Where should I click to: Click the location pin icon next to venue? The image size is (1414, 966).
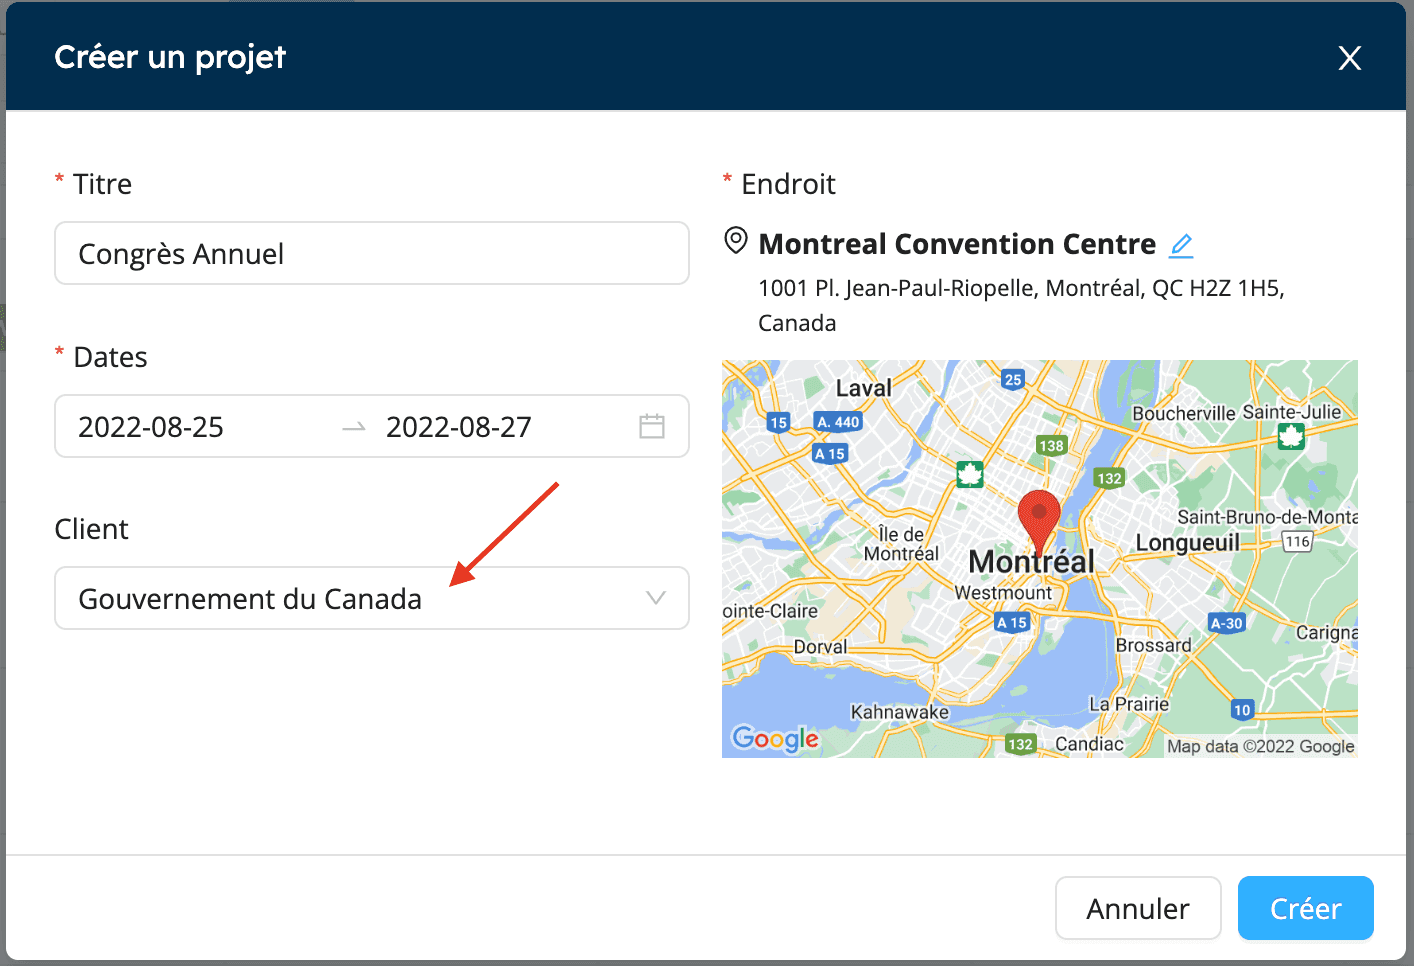click(x=736, y=241)
